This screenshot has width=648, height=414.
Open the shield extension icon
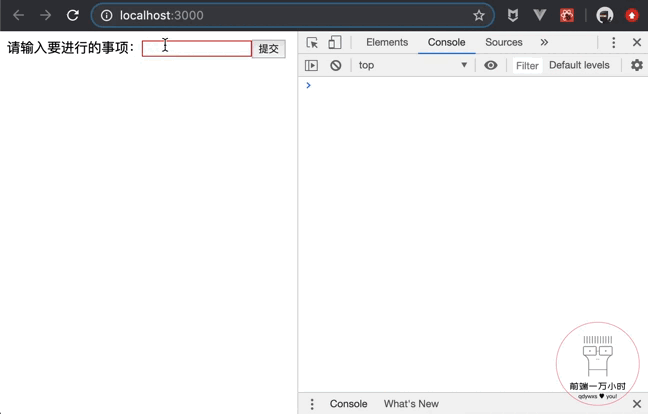coord(513,15)
